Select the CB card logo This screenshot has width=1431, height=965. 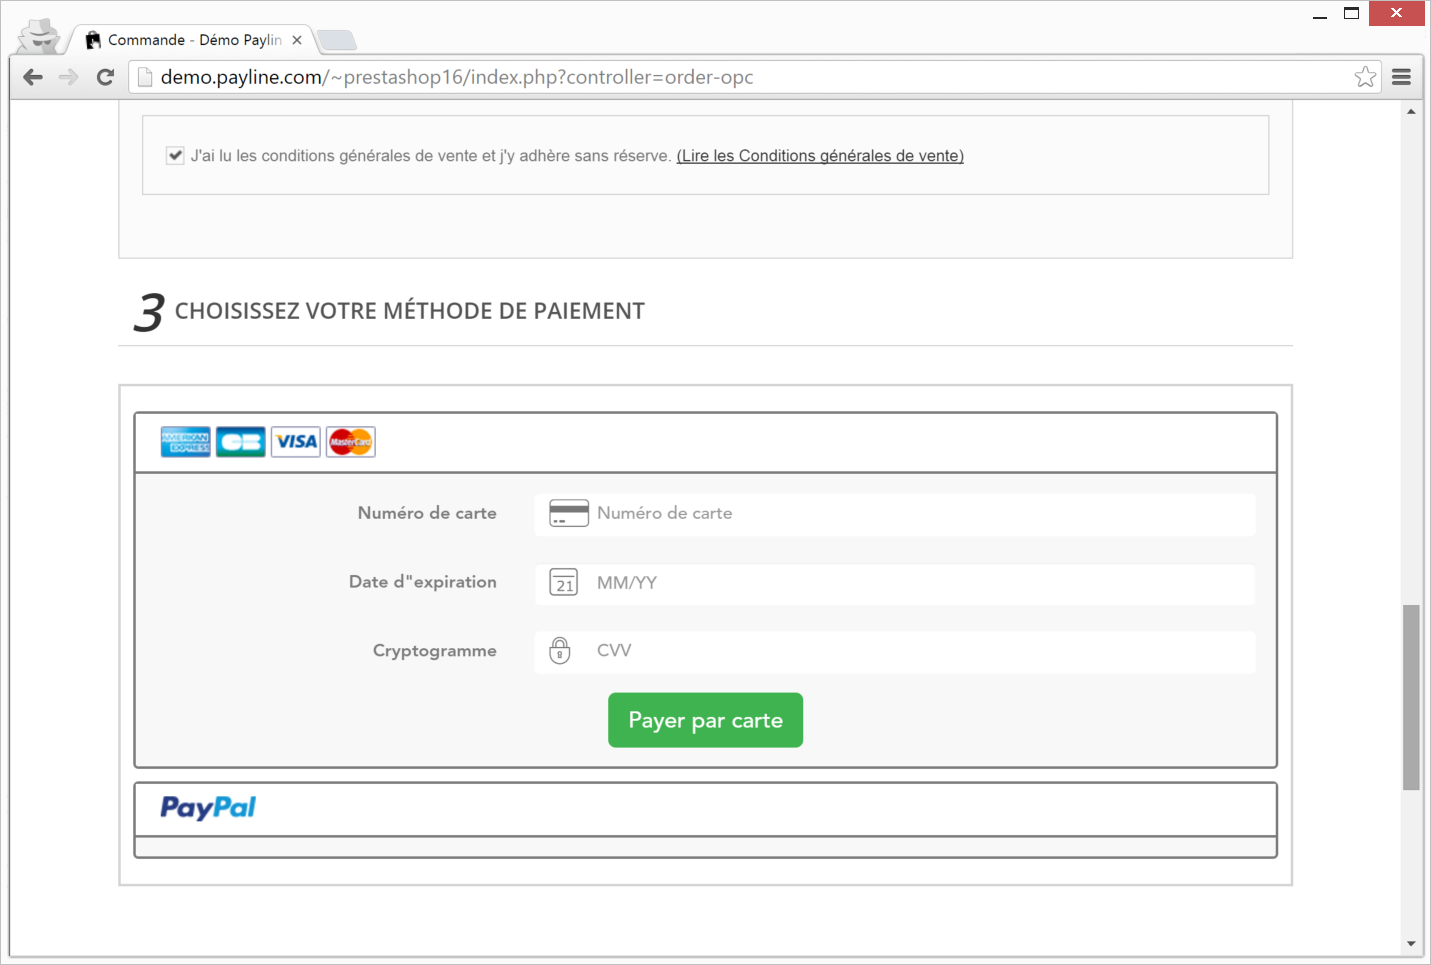point(241,442)
